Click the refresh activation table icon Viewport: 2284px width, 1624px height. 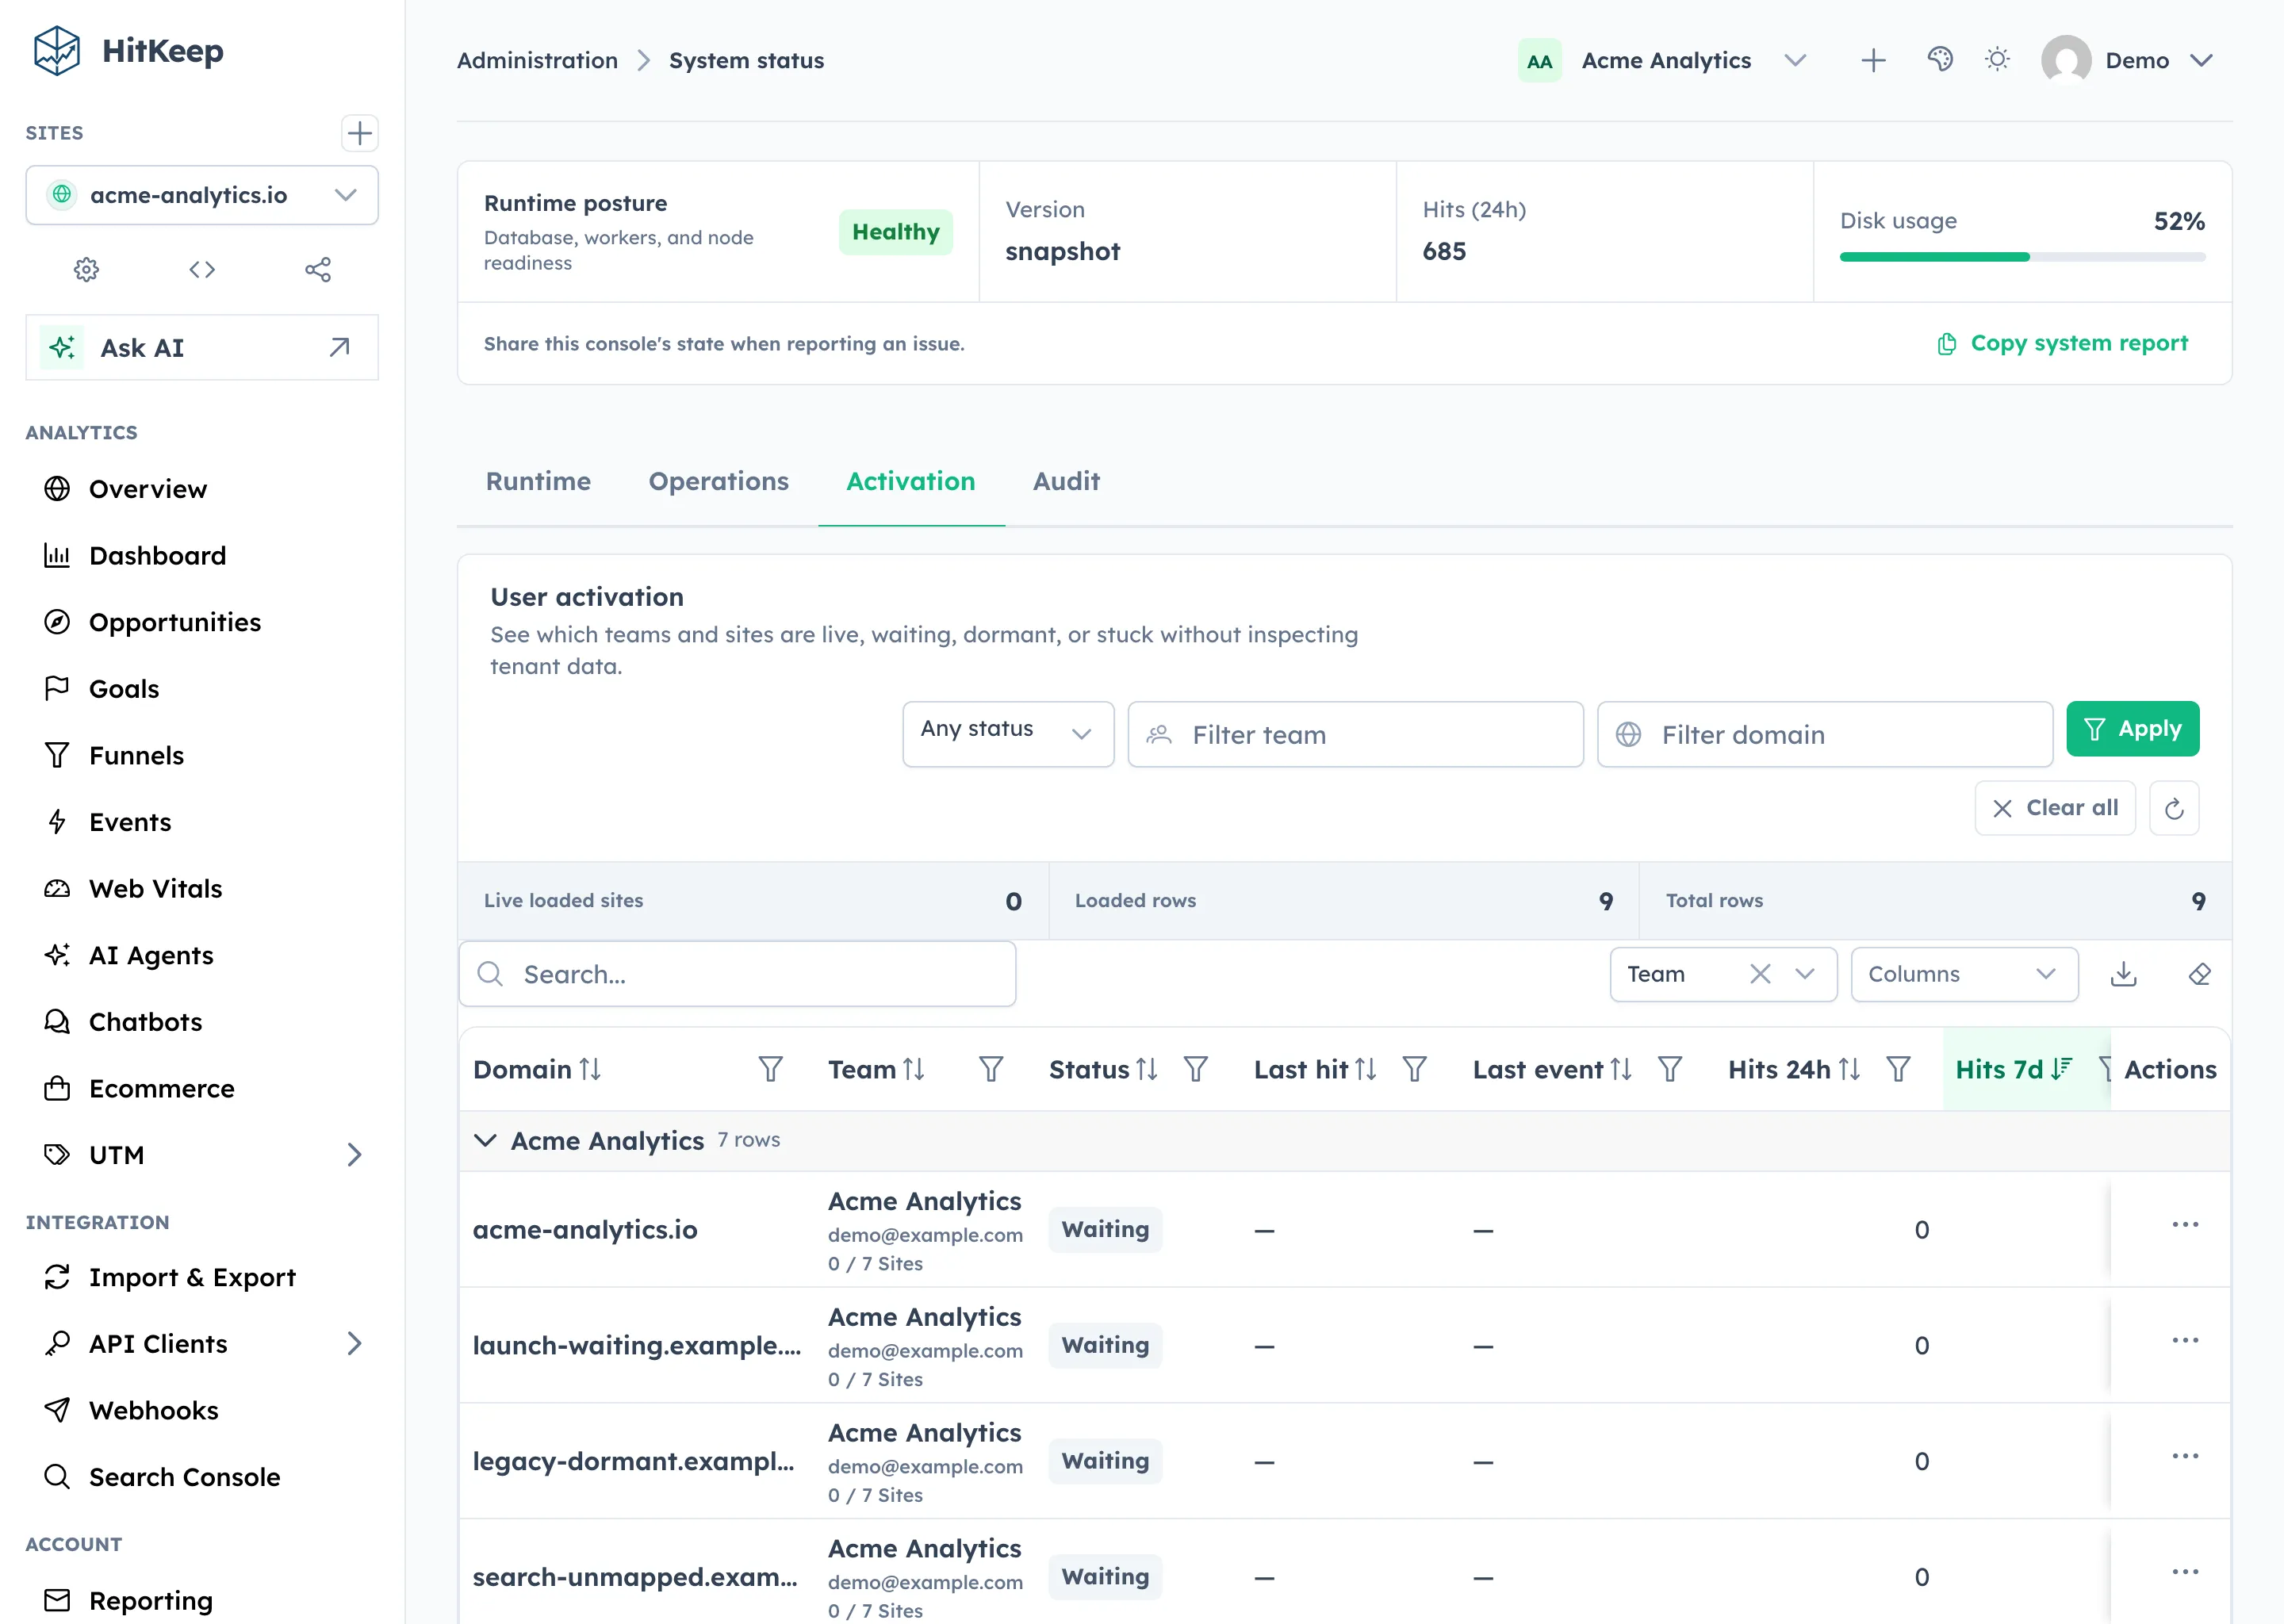click(2173, 808)
